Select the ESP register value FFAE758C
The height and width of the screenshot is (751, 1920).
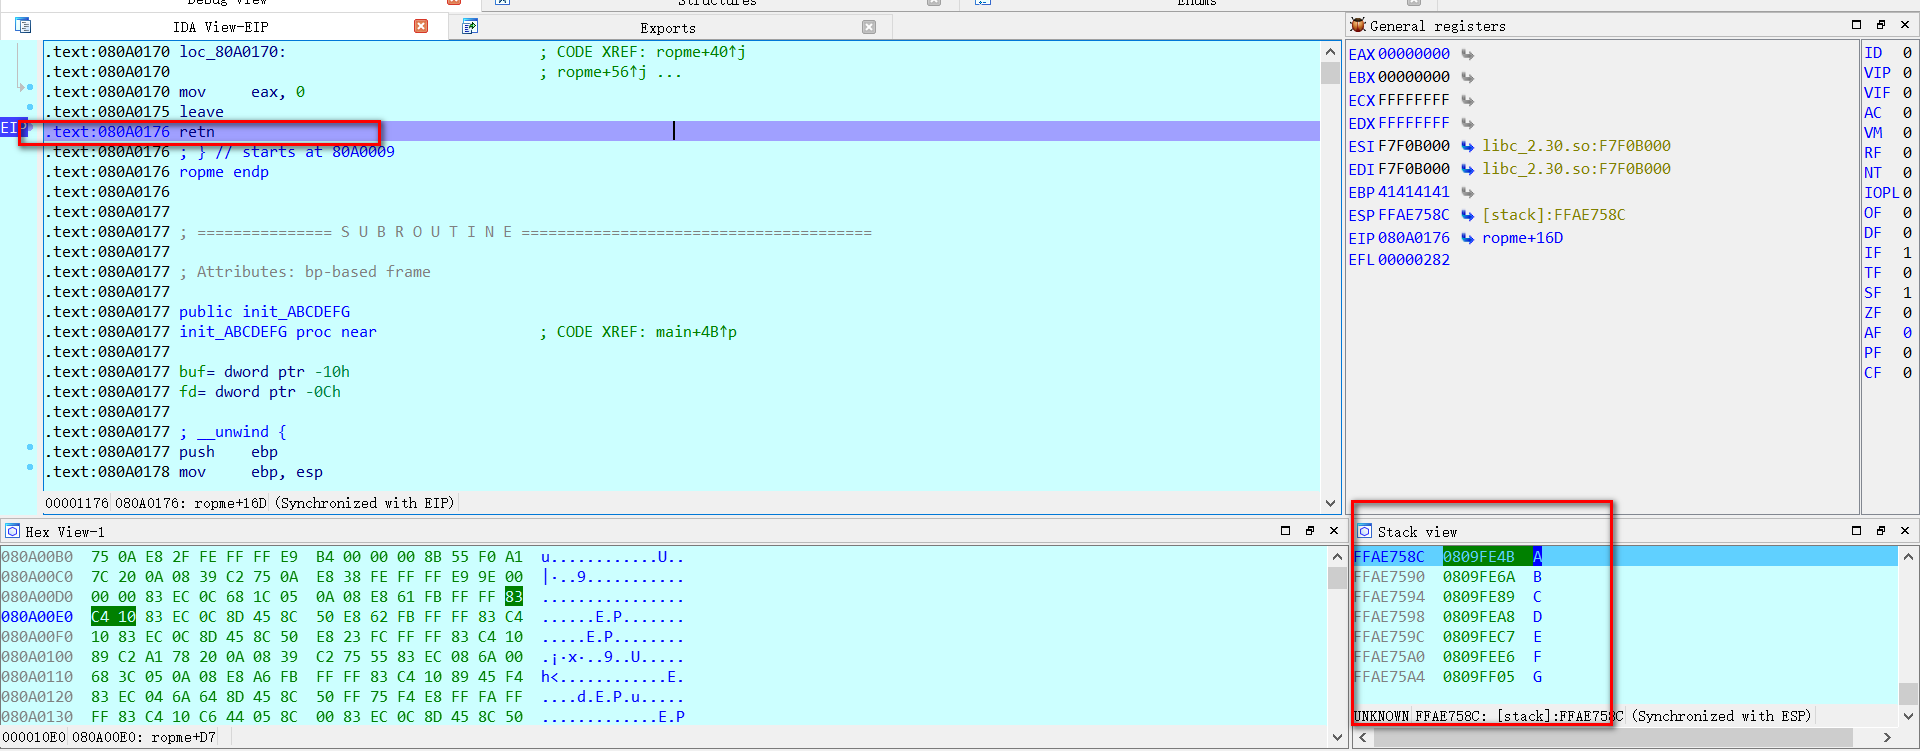[x=1414, y=215]
